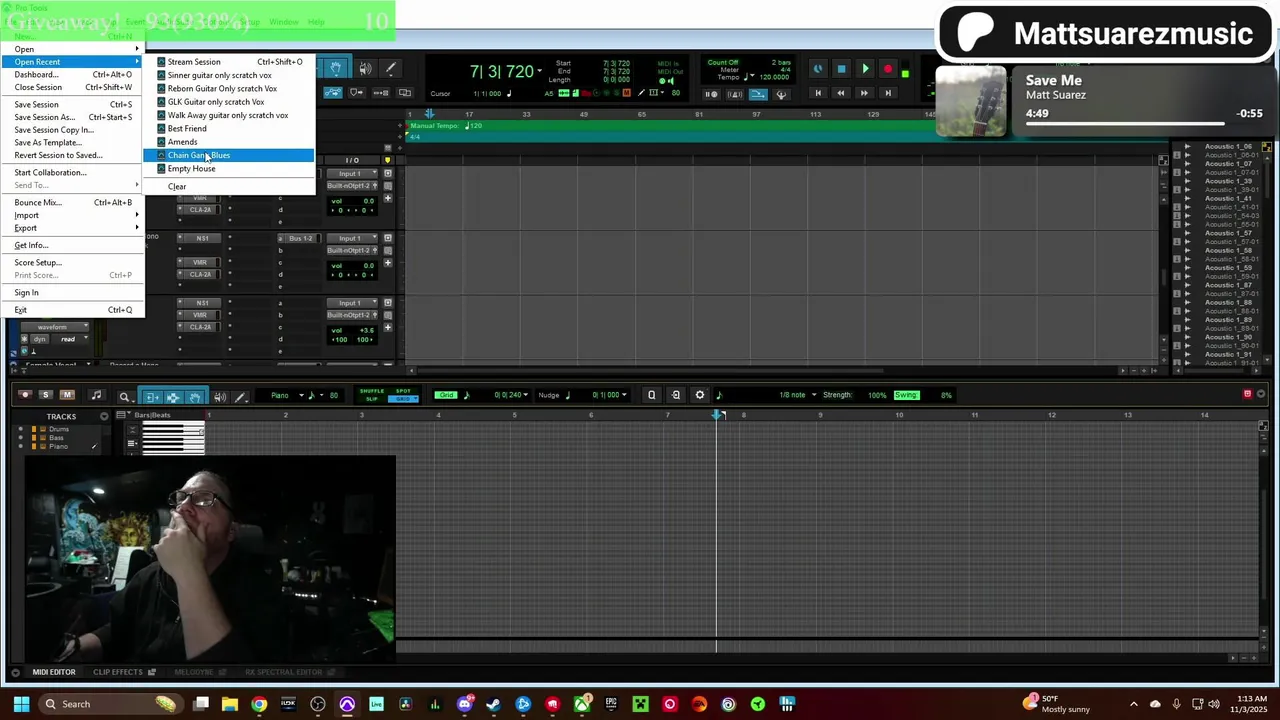
Task: Switch to the MIDI EDITOR tab
Action: click(54, 672)
